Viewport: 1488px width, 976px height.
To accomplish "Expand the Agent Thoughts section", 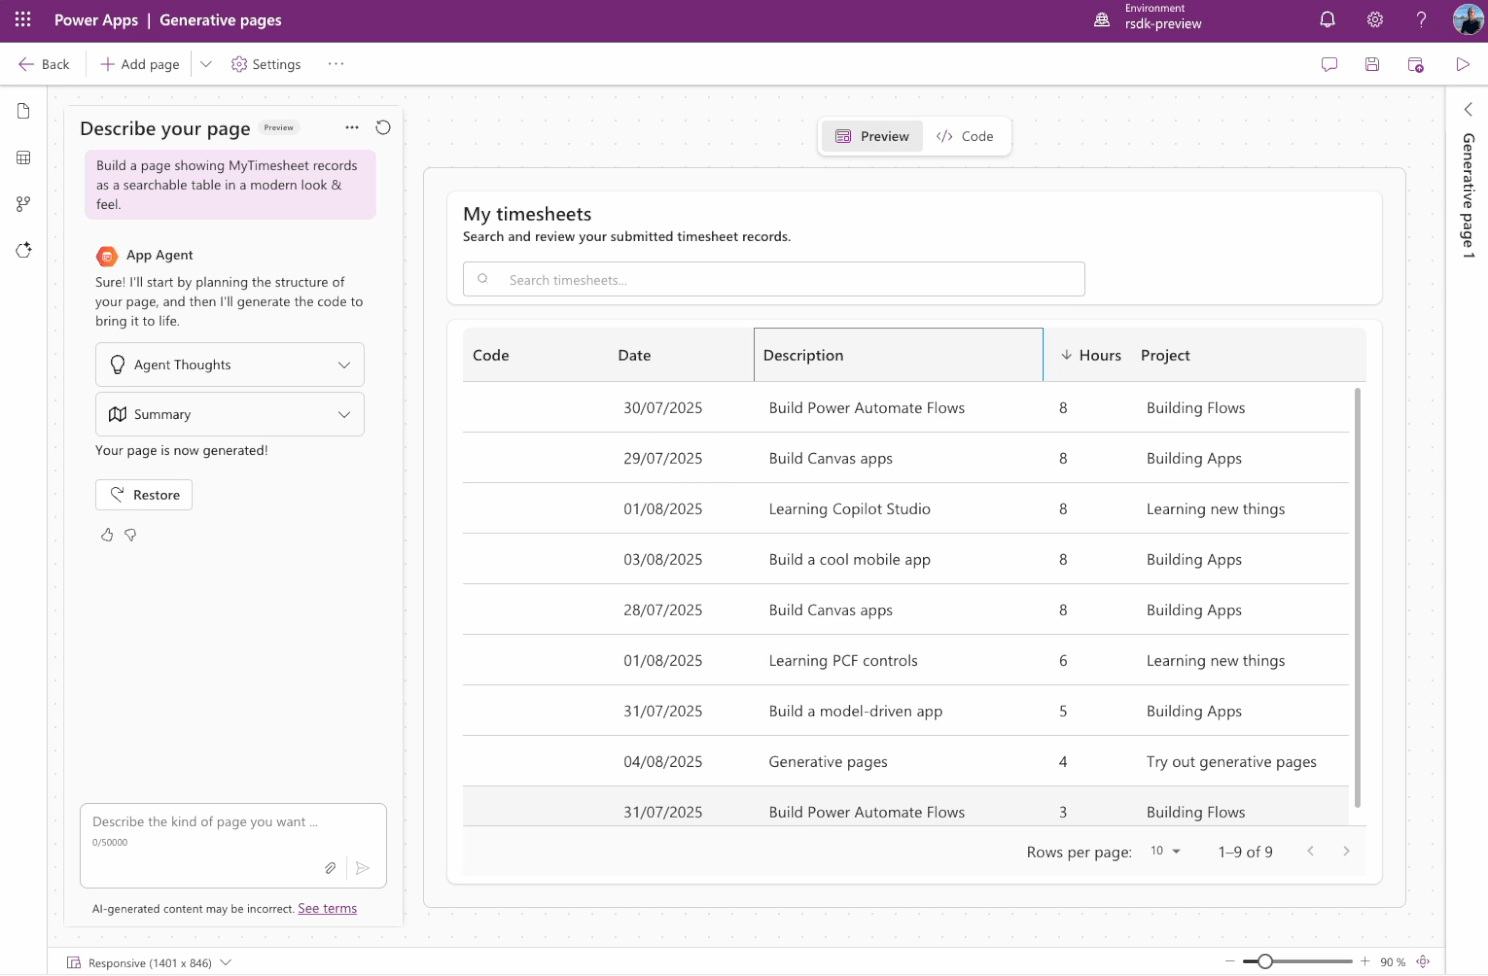I will pos(230,365).
